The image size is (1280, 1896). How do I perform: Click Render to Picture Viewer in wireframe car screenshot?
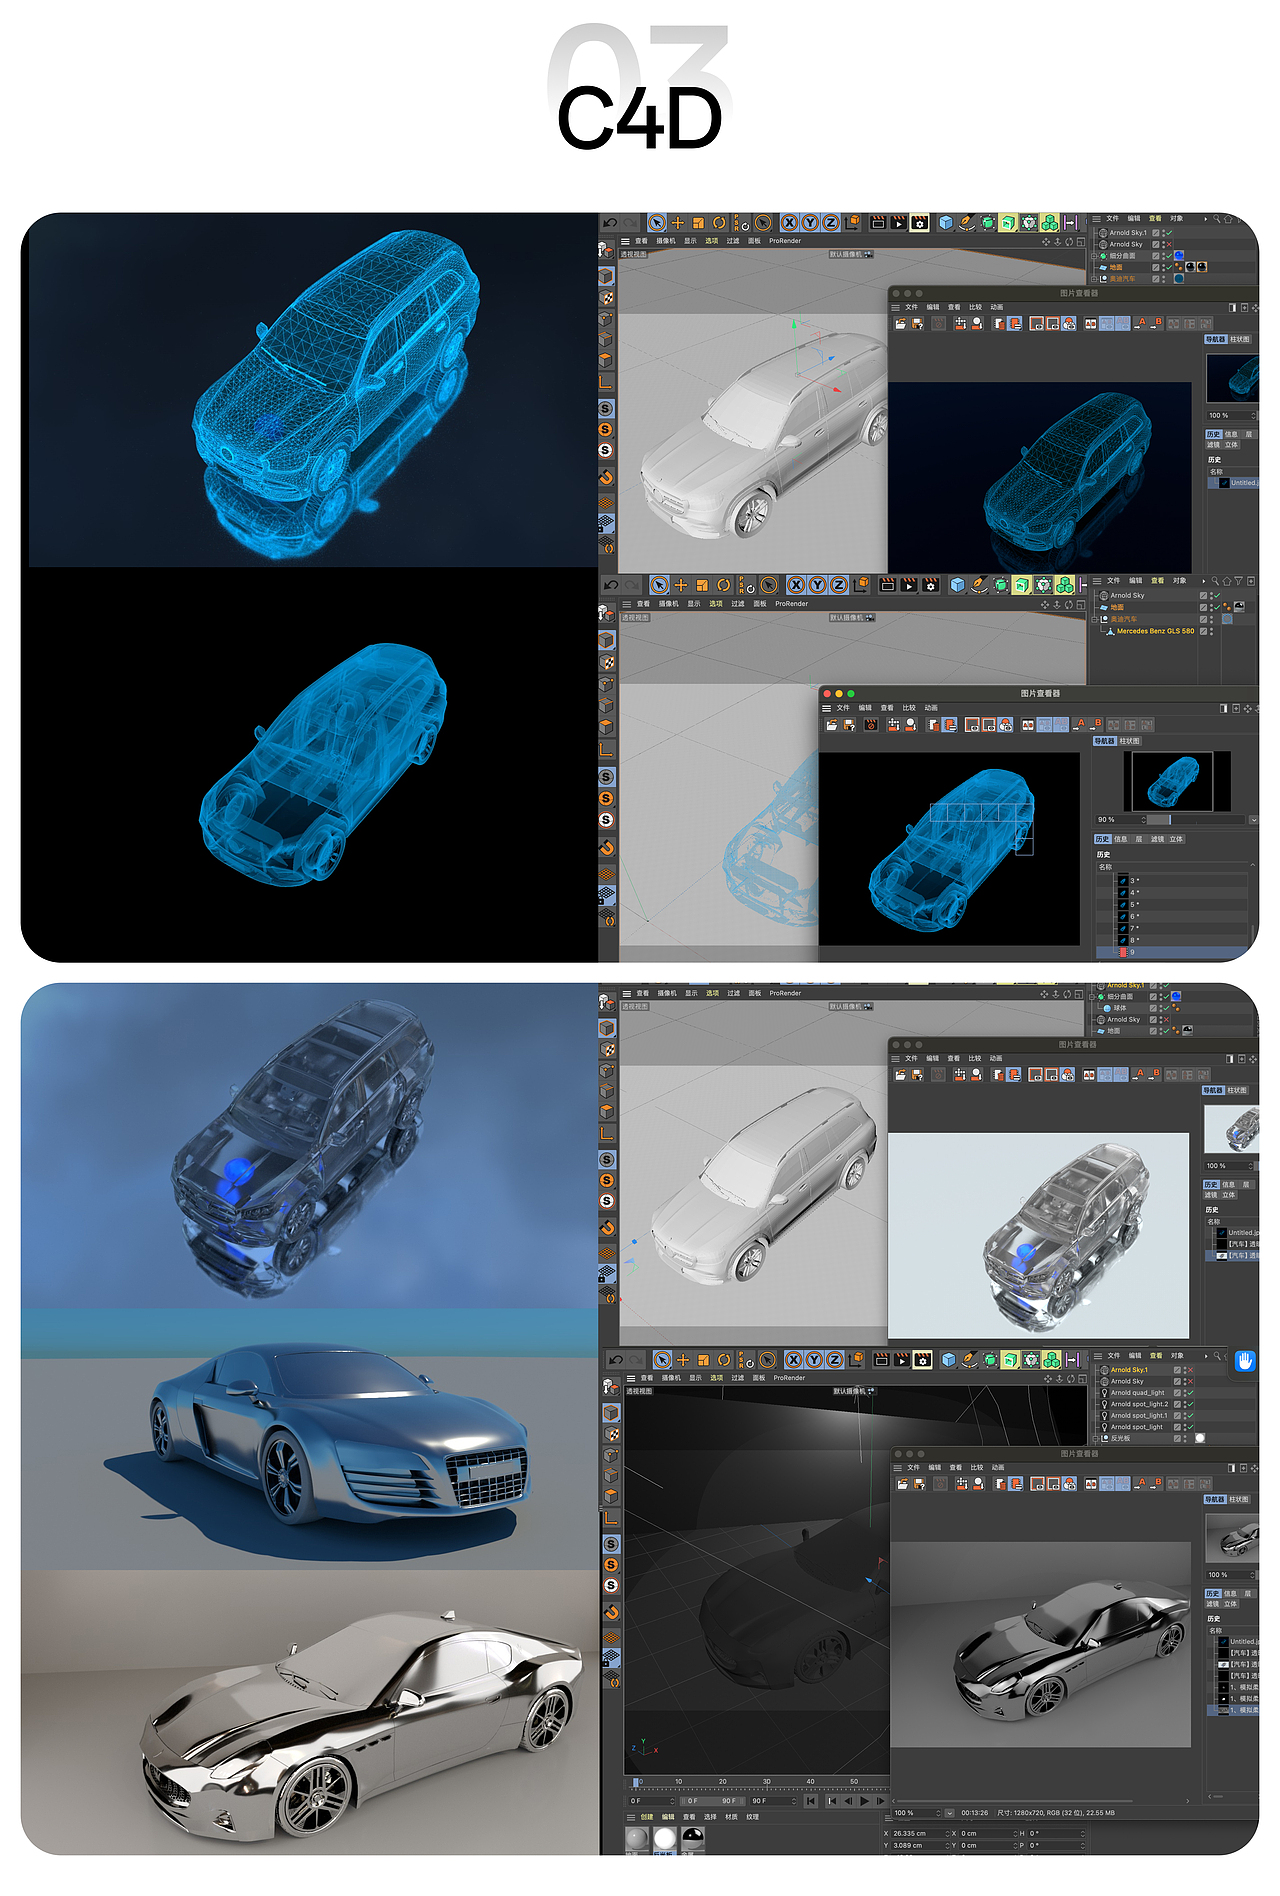point(898,223)
